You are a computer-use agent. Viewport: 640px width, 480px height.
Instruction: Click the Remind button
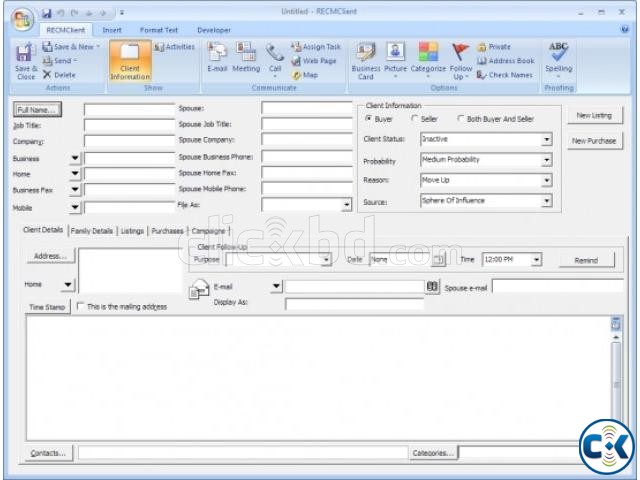click(587, 260)
